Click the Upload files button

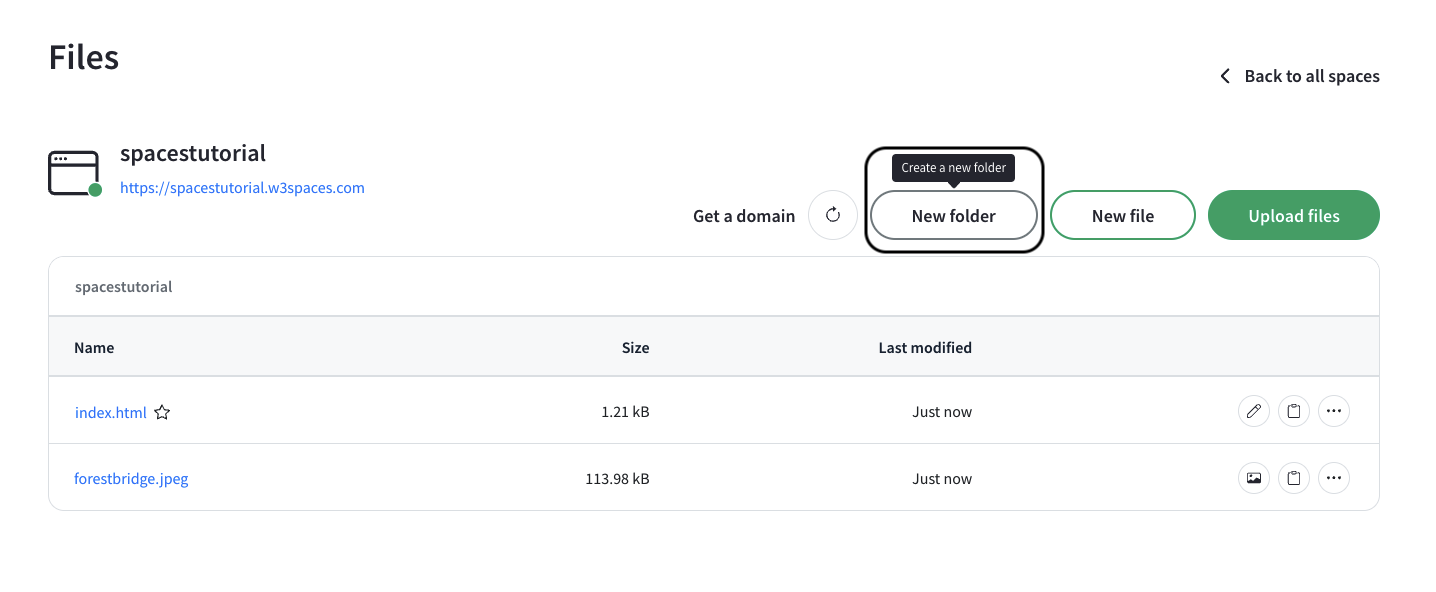click(x=1294, y=215)
